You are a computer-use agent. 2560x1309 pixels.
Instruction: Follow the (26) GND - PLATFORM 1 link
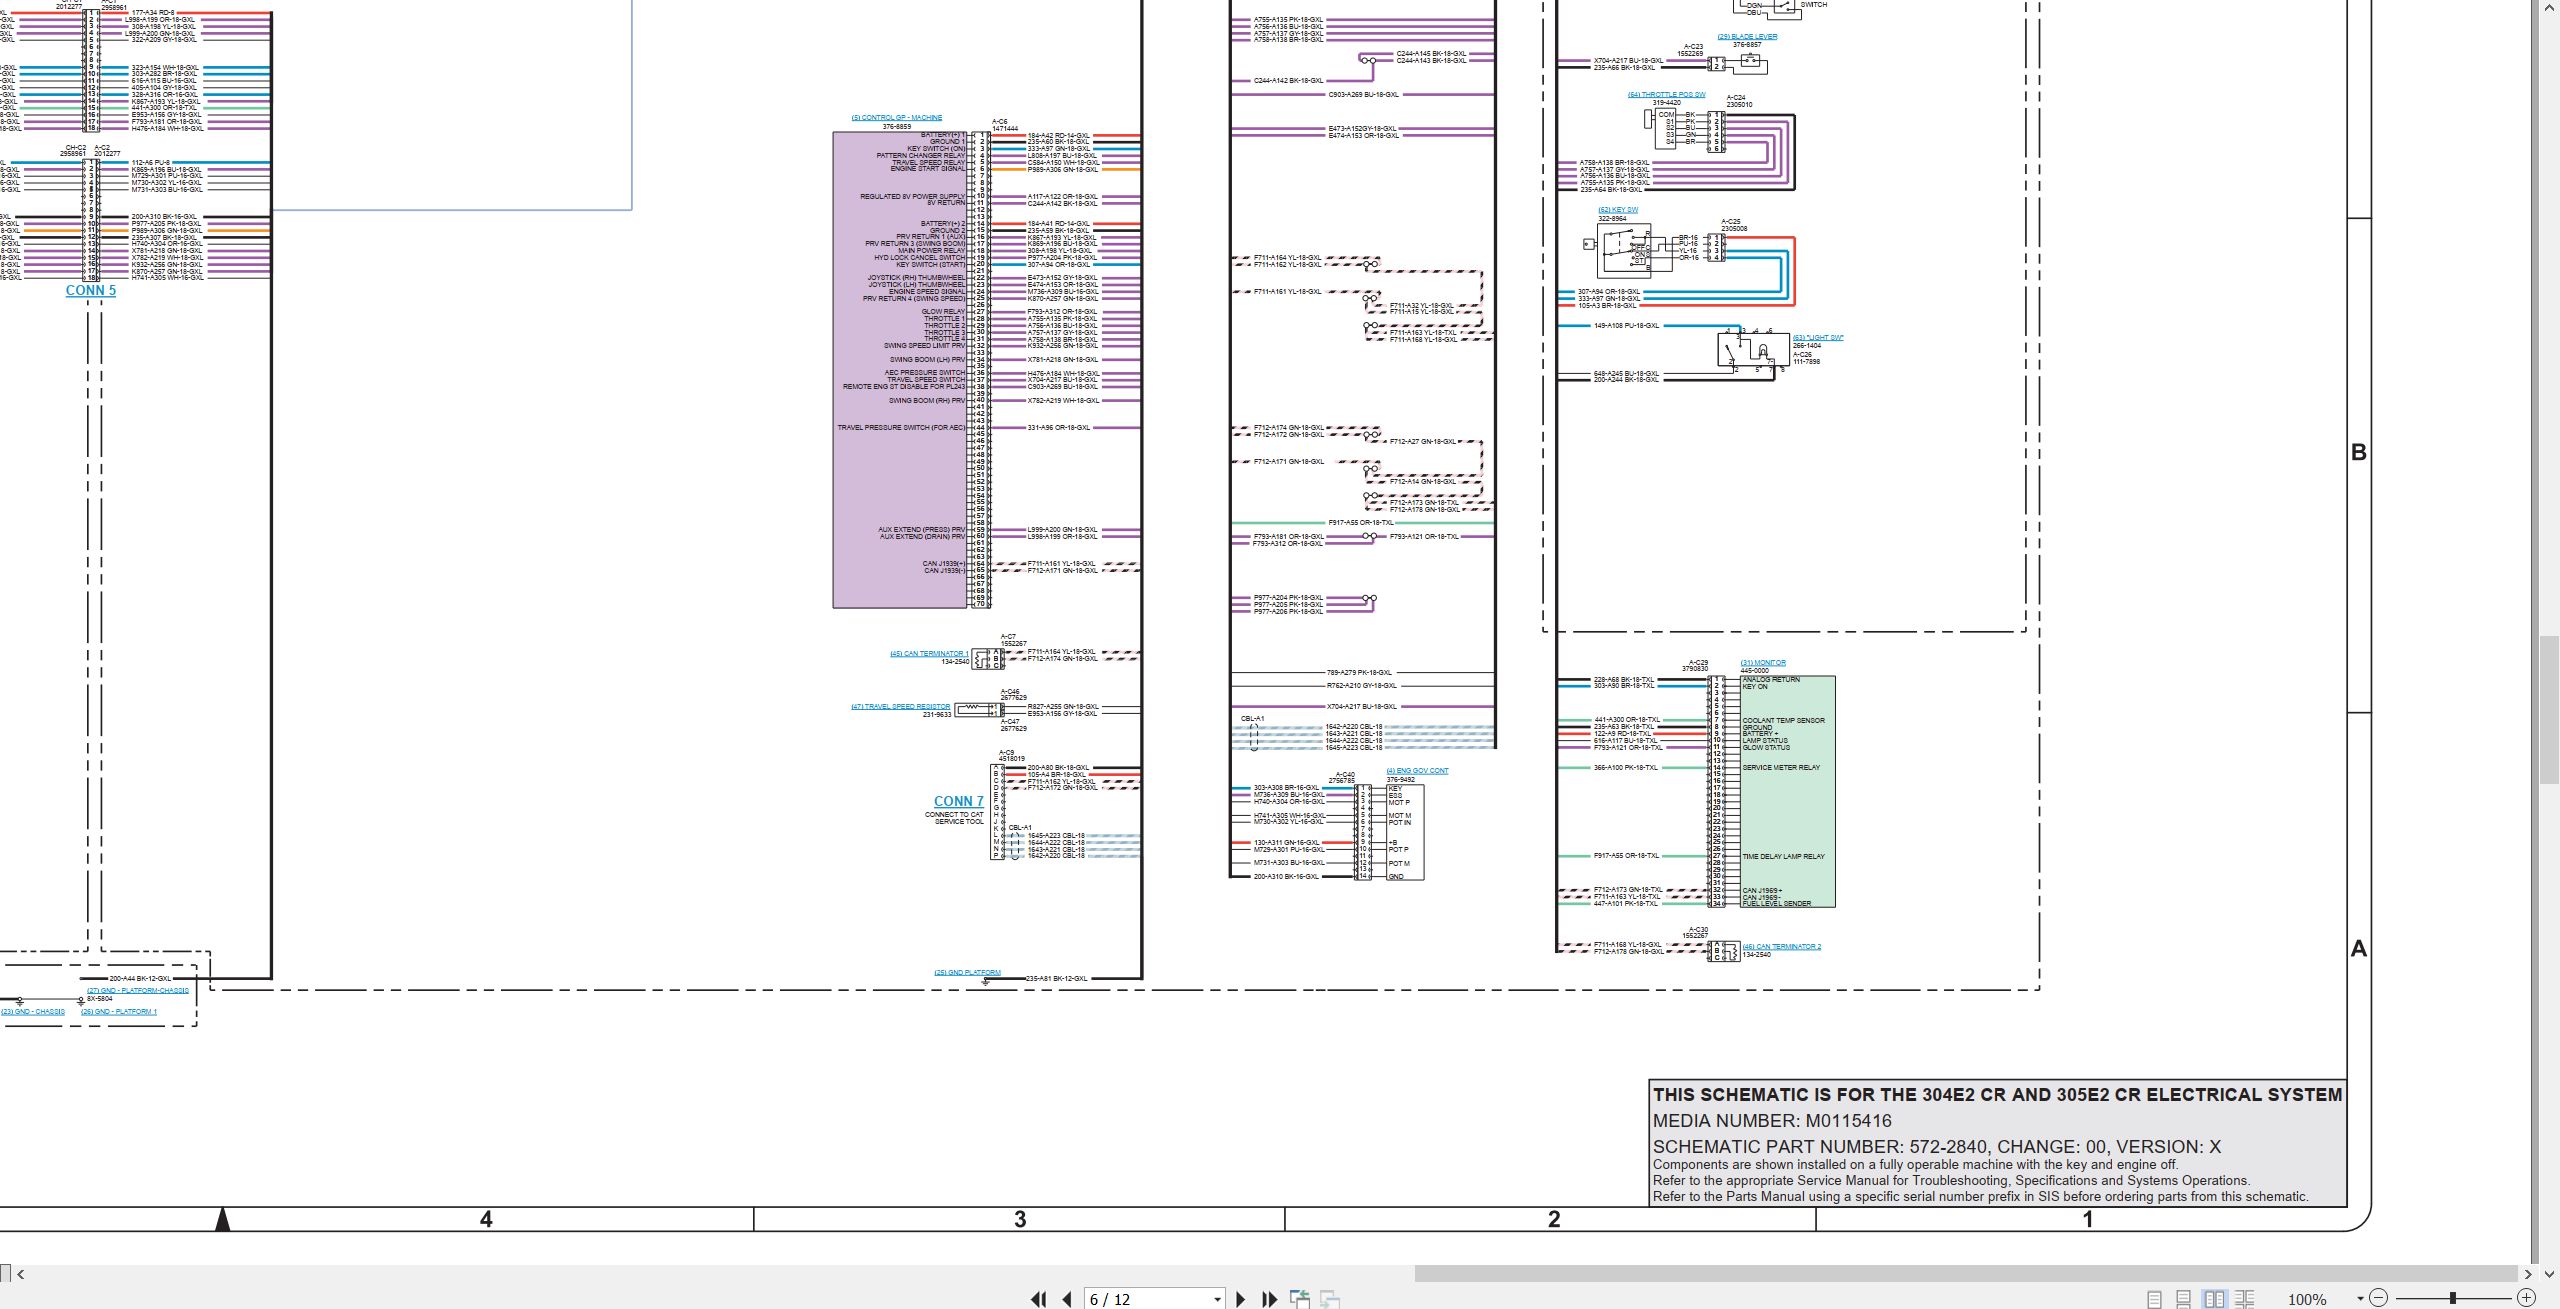tap(119, 1012)
